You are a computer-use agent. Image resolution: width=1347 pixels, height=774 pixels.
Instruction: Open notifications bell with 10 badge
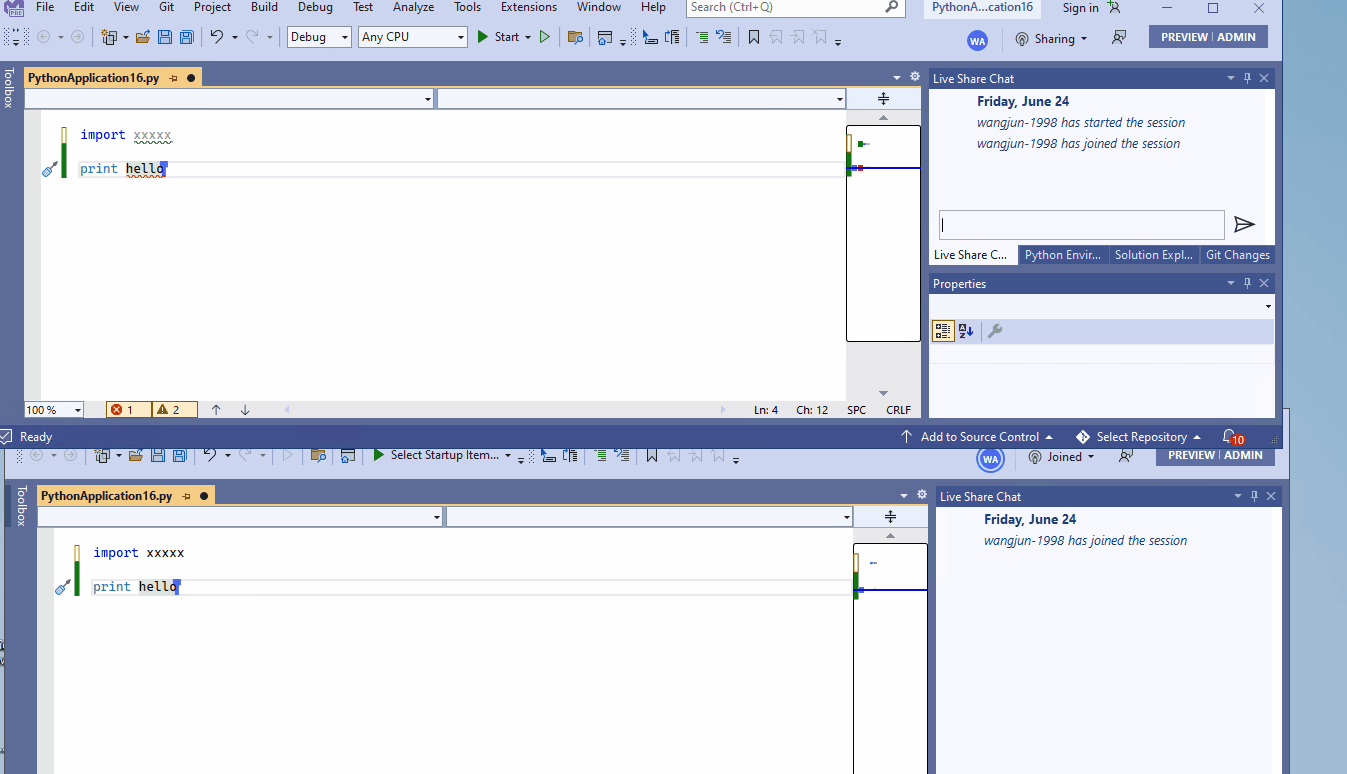1231,437
